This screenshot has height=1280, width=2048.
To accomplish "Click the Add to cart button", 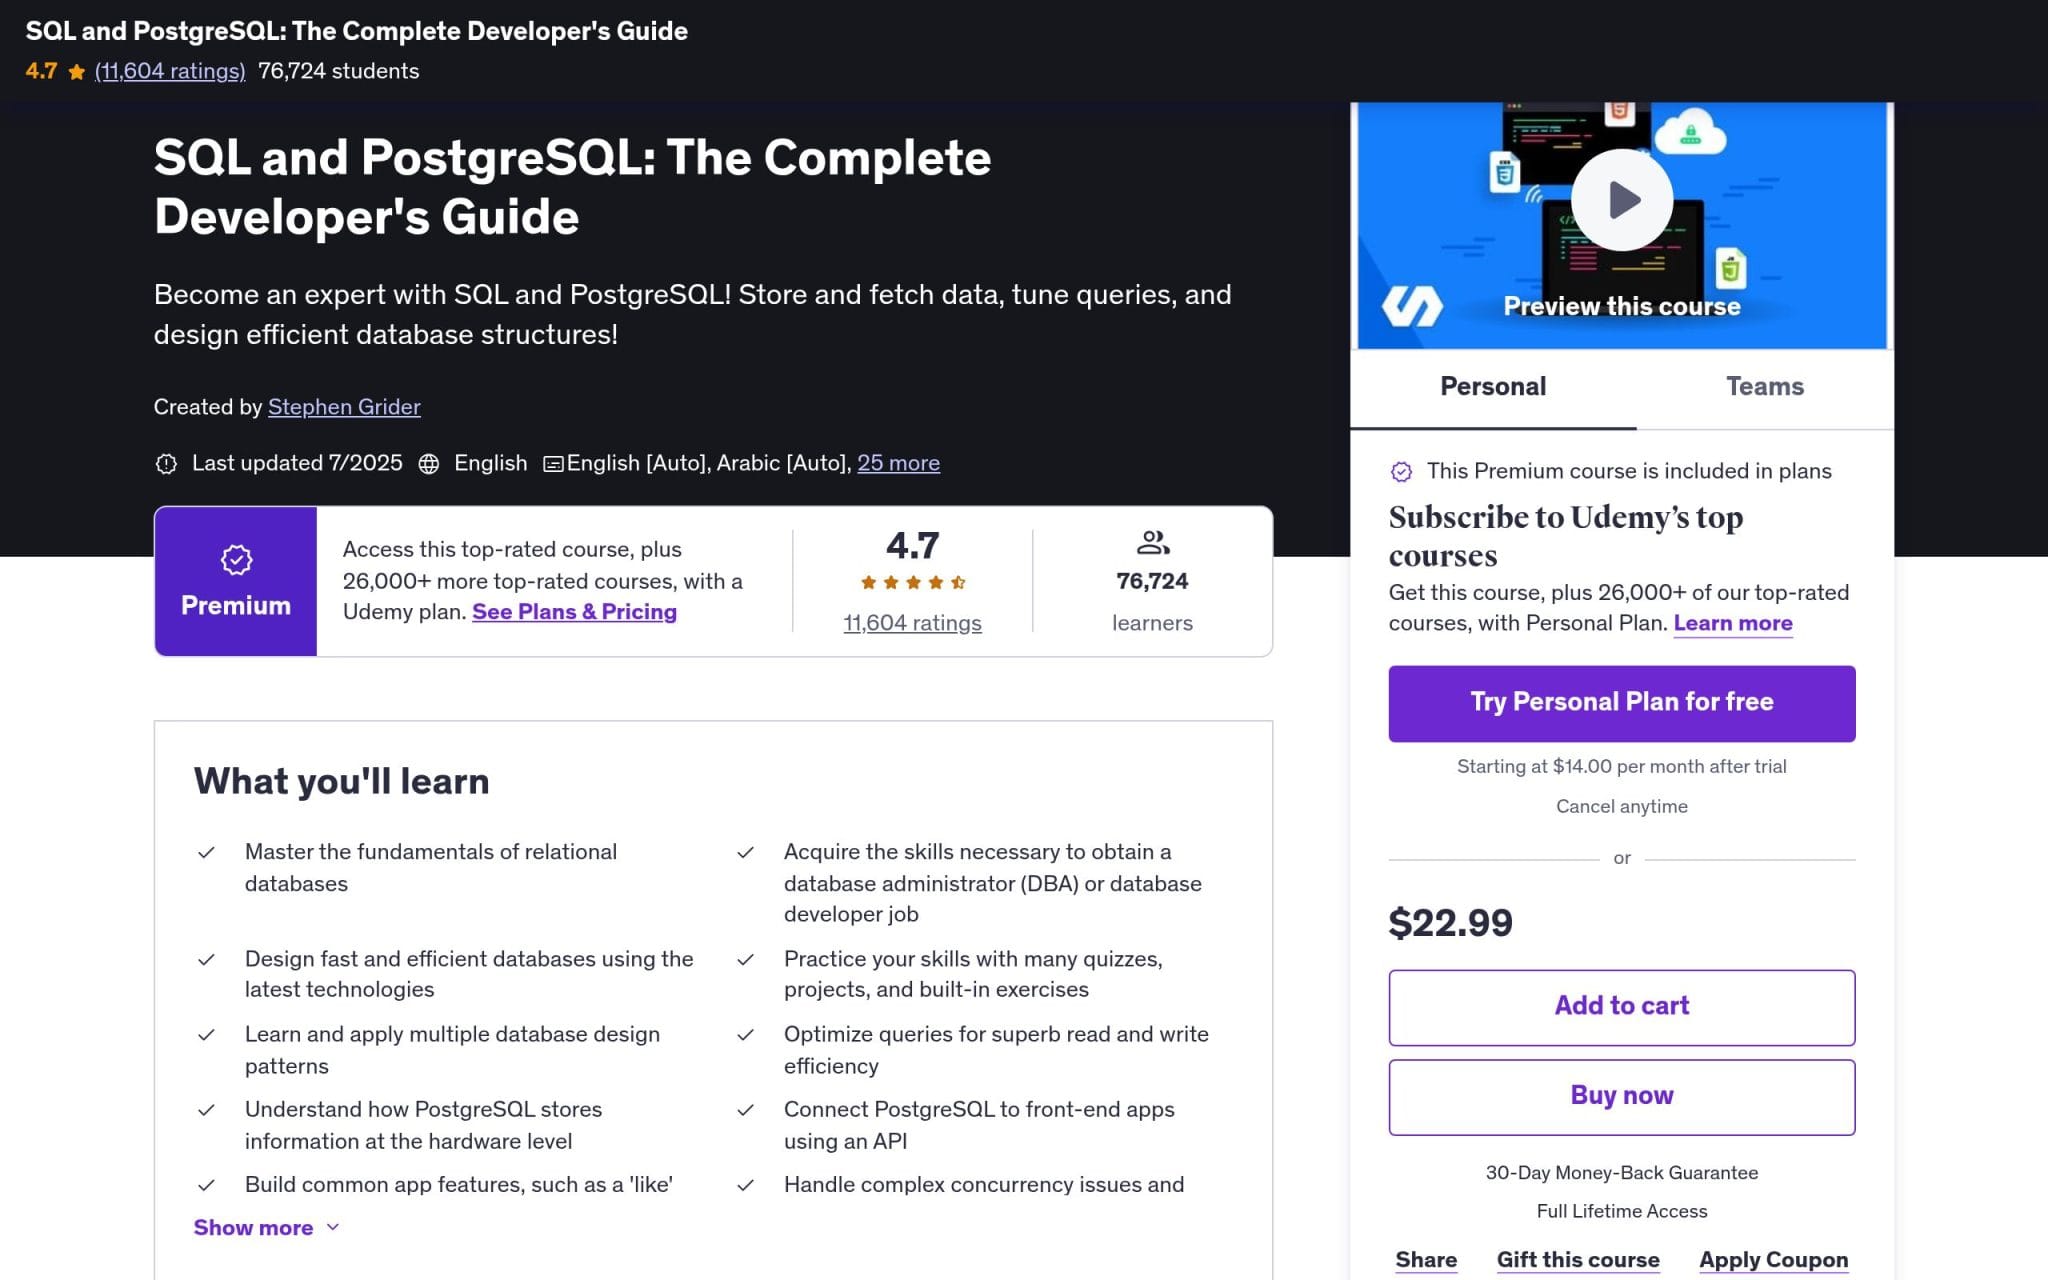I will pyautogui.click(x=1621, y=1007).
